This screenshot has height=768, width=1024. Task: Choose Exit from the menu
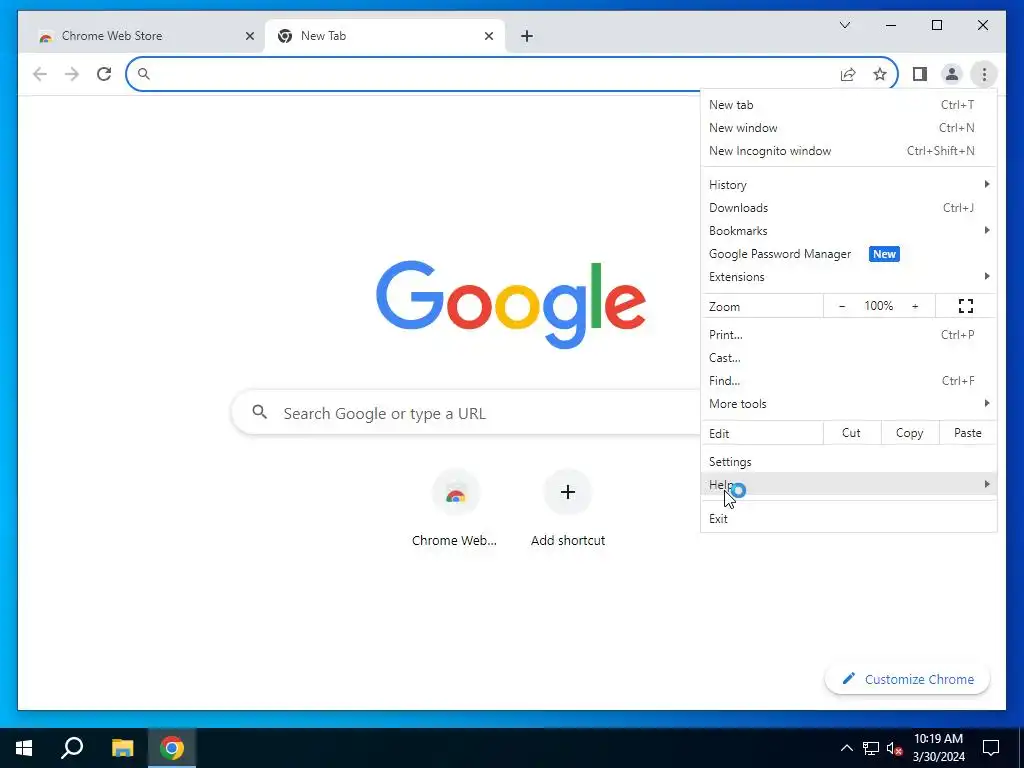[x=848, y=519]
